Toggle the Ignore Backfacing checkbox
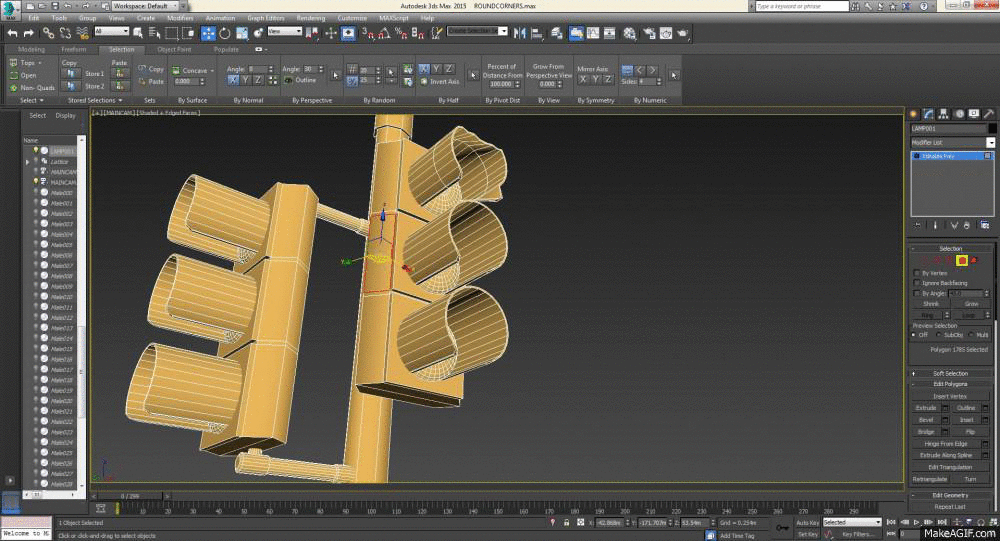This screenshot has height=541, width=1000. coord(917,283)
